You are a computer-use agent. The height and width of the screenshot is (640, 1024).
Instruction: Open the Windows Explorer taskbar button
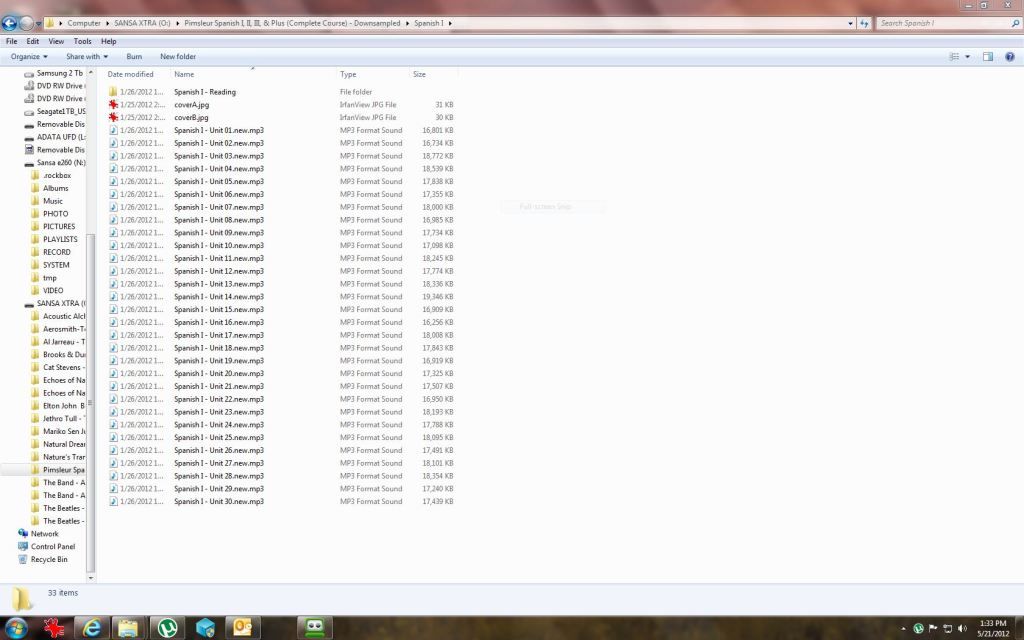(129, 628)
